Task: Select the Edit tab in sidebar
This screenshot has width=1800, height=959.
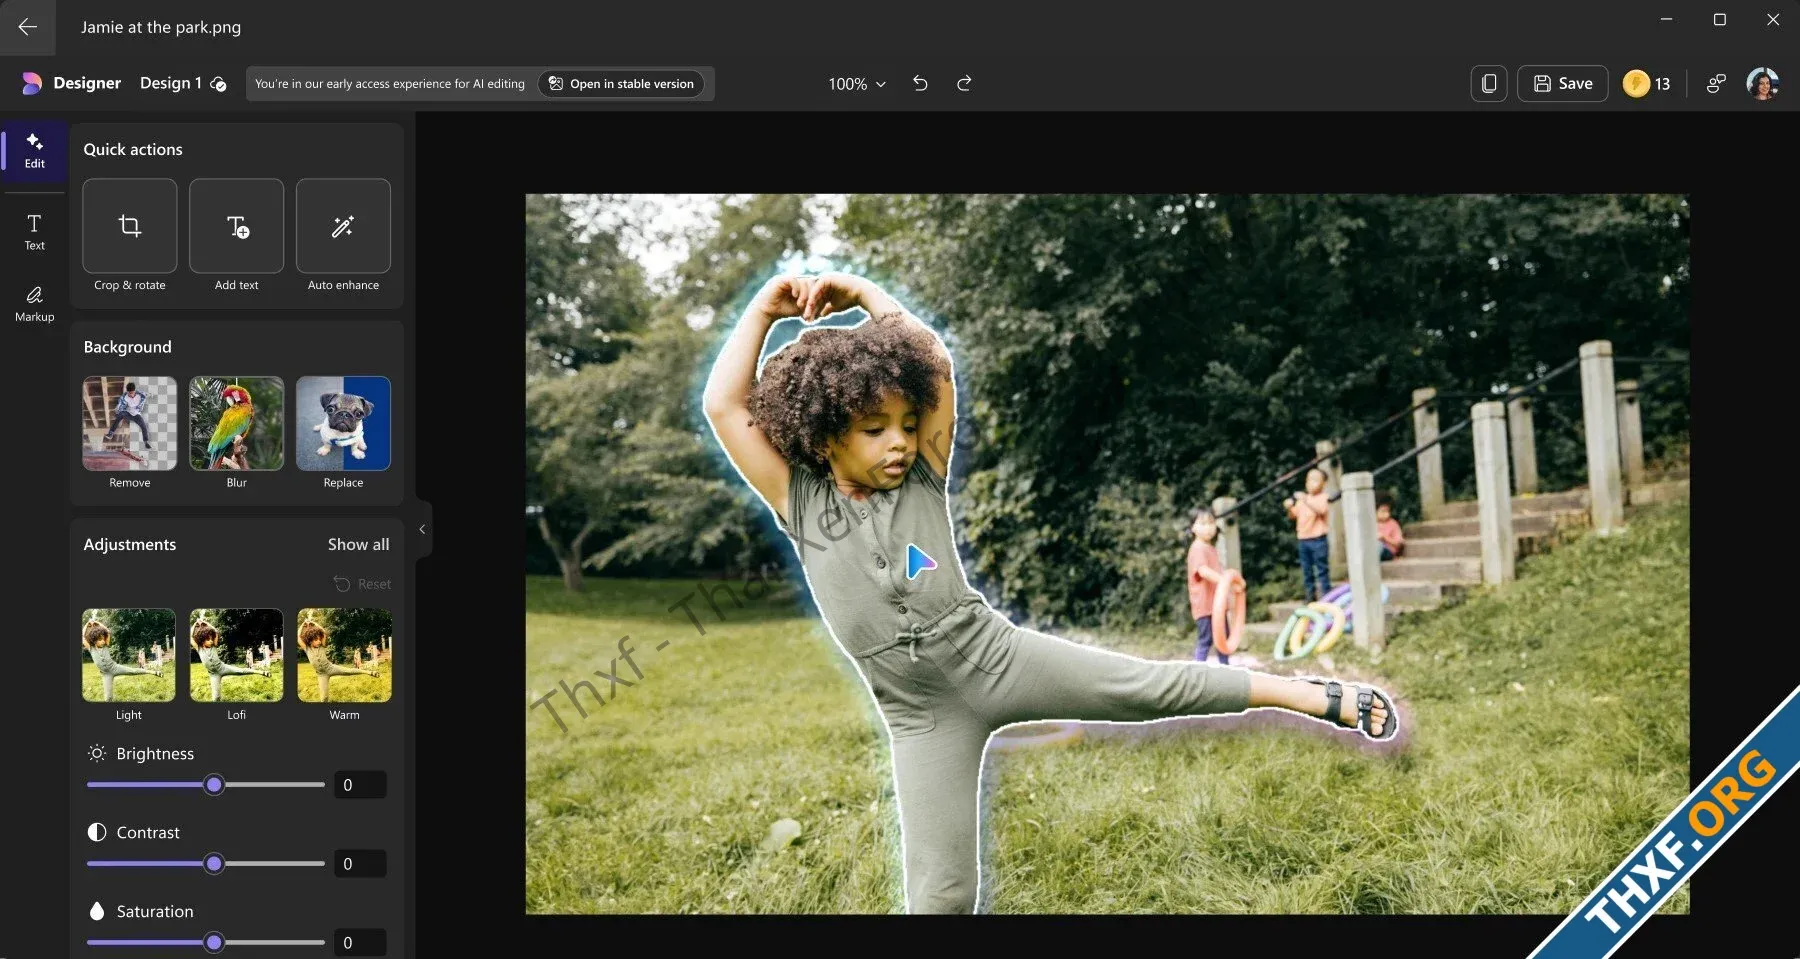Action: [35, 150]
